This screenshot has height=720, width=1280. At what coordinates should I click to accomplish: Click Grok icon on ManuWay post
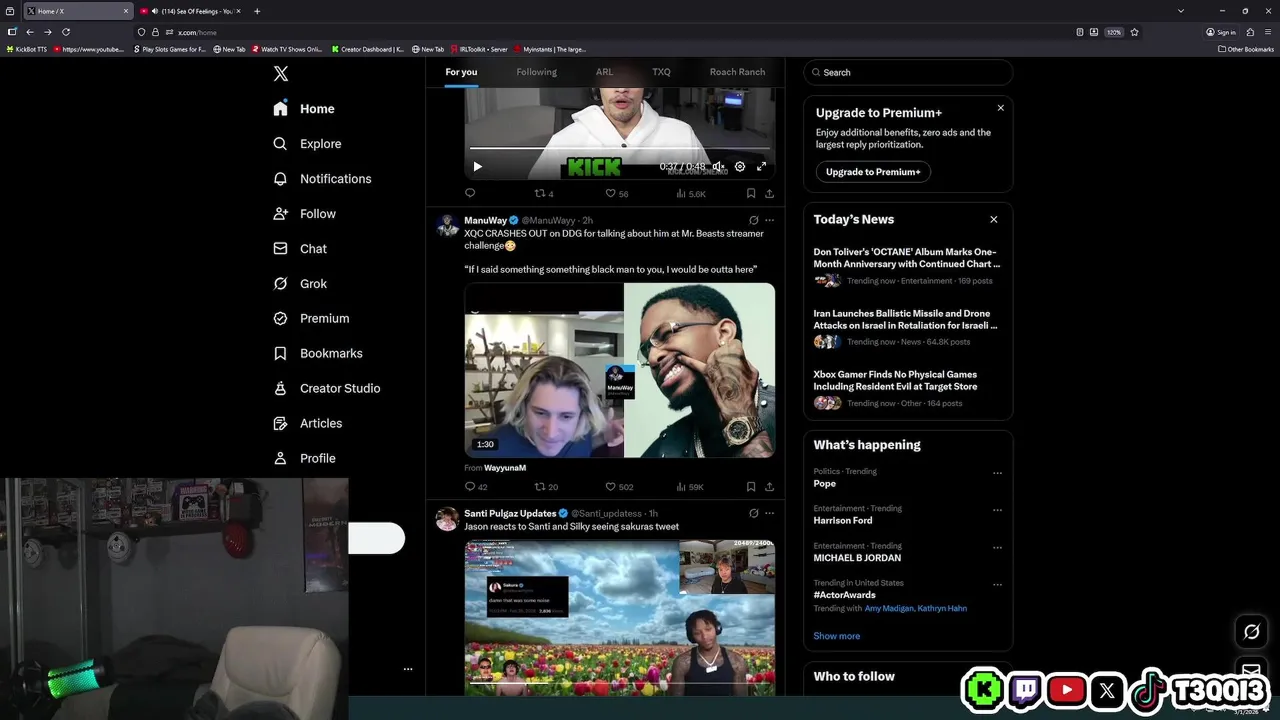tap(753, 220)
